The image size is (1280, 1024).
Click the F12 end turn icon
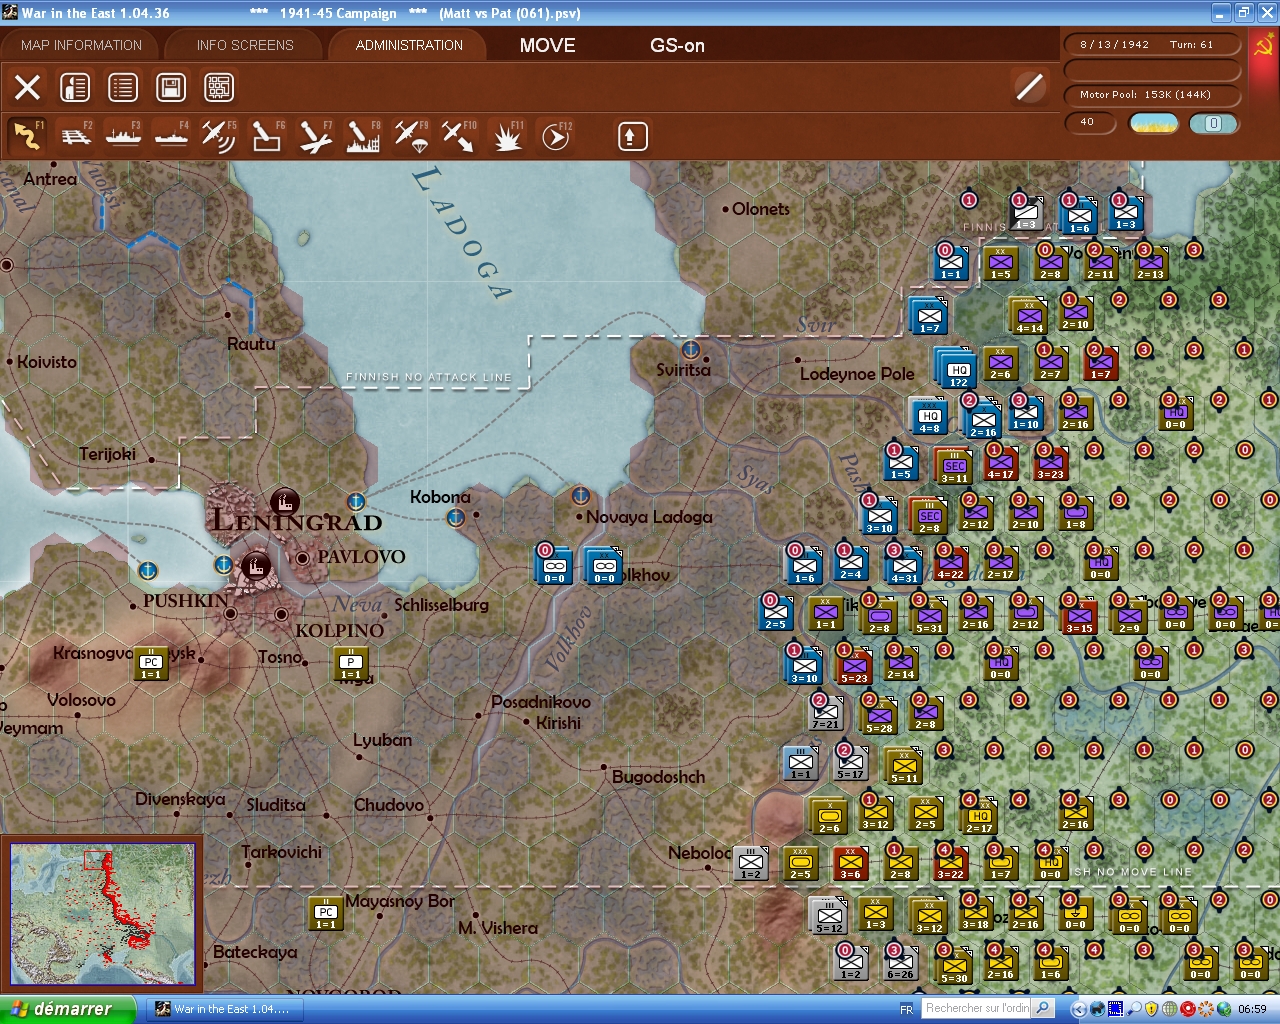click(555, 136)
